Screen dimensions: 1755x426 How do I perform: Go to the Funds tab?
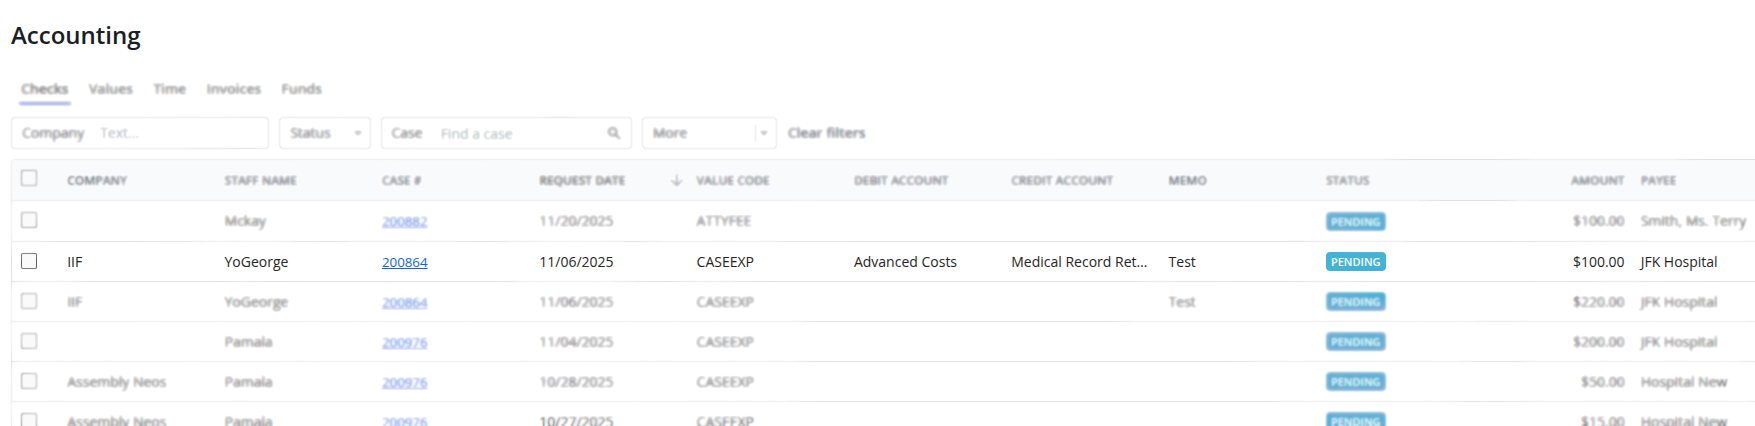click(301, 89)
